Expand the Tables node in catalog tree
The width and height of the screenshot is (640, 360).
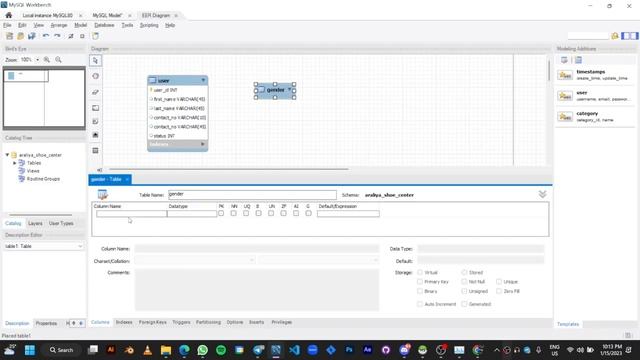pos(15,163)
